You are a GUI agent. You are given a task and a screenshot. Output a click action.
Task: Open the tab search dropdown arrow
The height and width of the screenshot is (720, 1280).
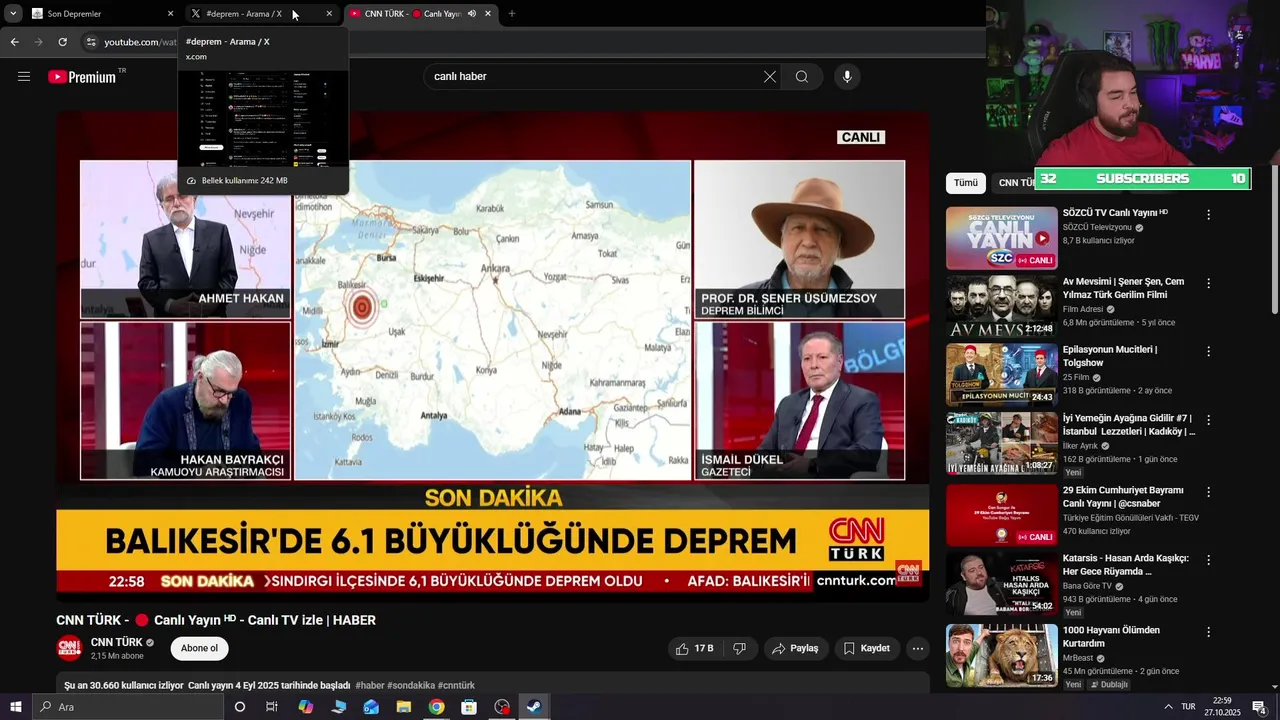pos(13,14)
